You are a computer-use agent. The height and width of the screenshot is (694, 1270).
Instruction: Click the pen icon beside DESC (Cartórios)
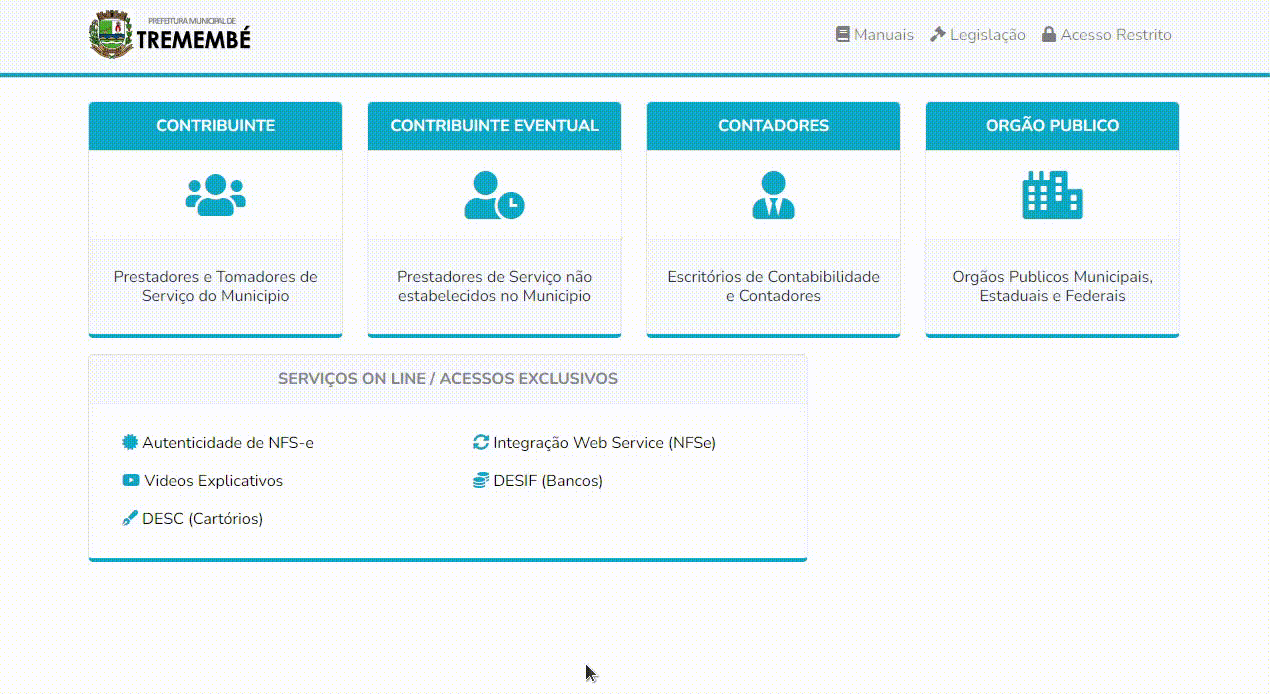point(130,518)
